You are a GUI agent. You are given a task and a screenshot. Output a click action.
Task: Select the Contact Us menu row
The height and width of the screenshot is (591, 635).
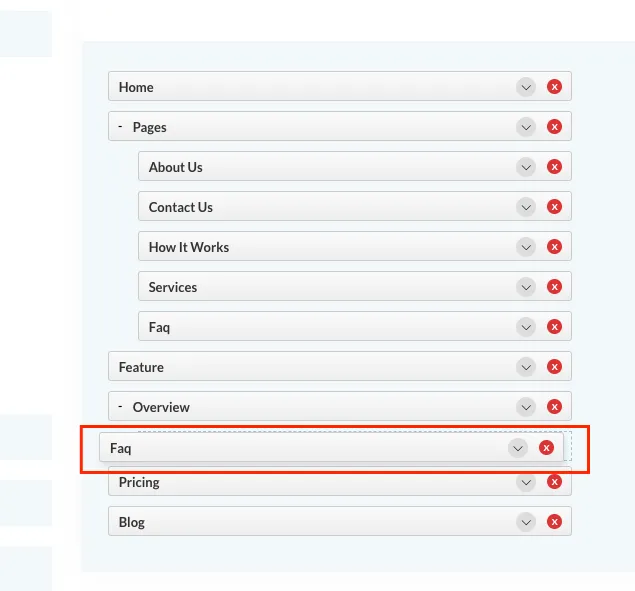tap(355, 207)
